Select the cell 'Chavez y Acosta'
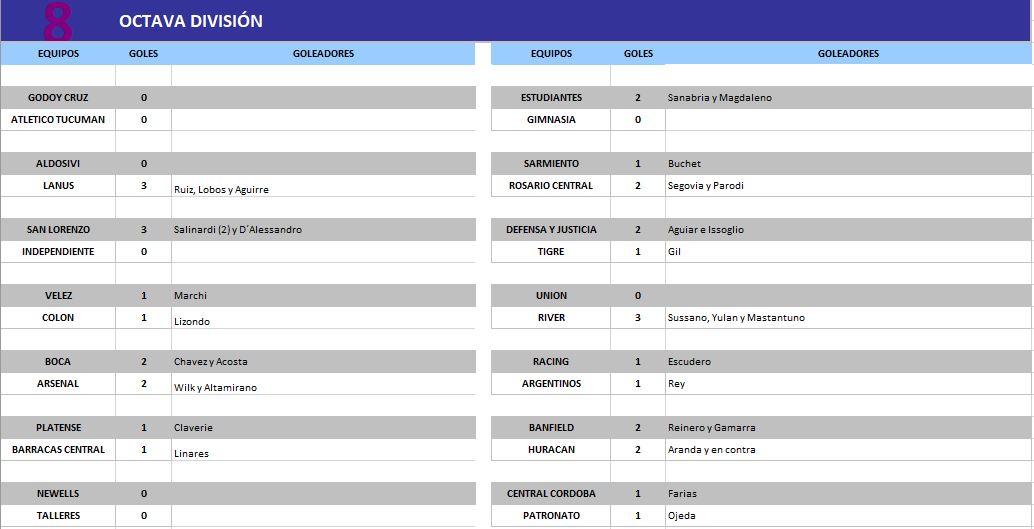This screenshot has height=529, width=1034. (x=323, y=361)
